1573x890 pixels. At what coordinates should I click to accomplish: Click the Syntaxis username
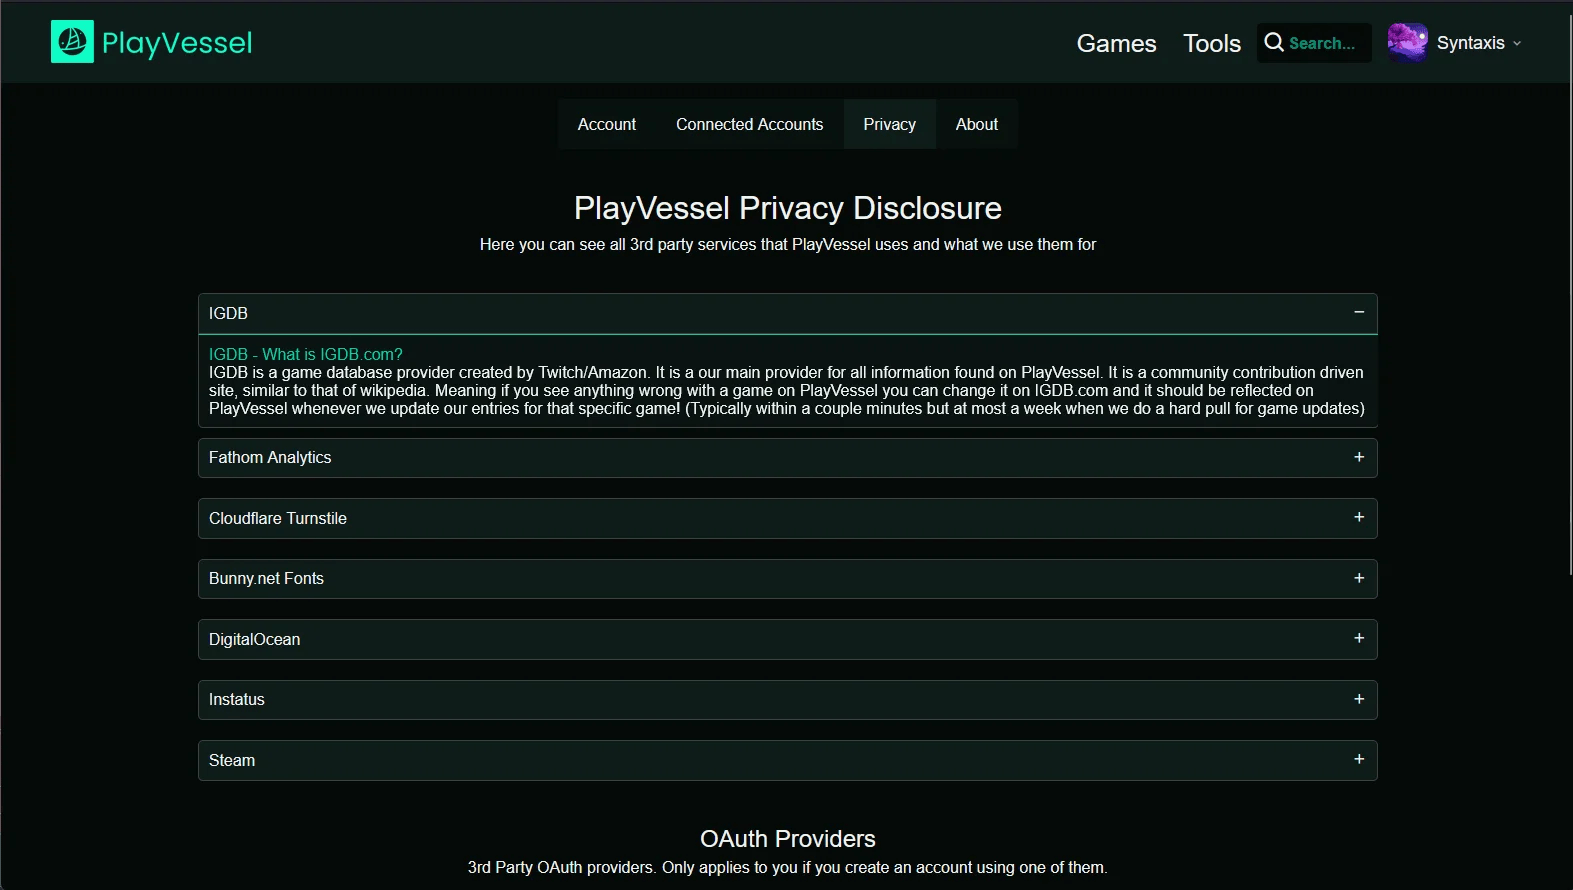point(1471,43)
